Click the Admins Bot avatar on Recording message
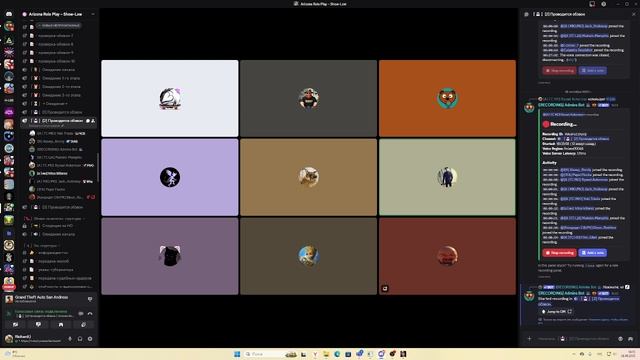Image resolution: width=640 pixels, height=360 pixels. point(529,107)
